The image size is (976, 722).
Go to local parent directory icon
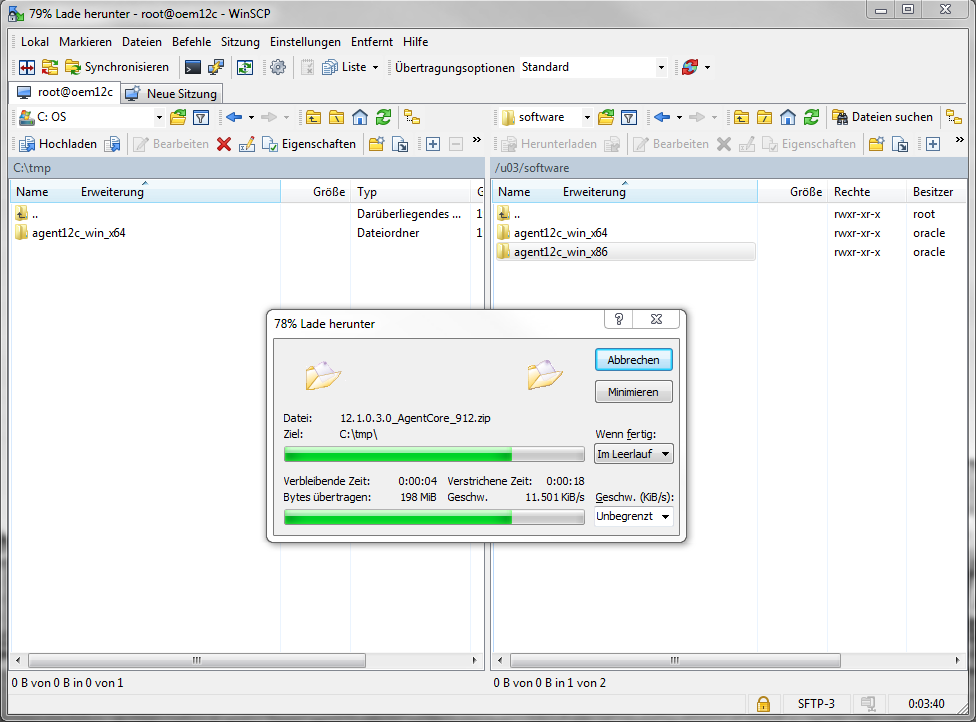(314, 117)
